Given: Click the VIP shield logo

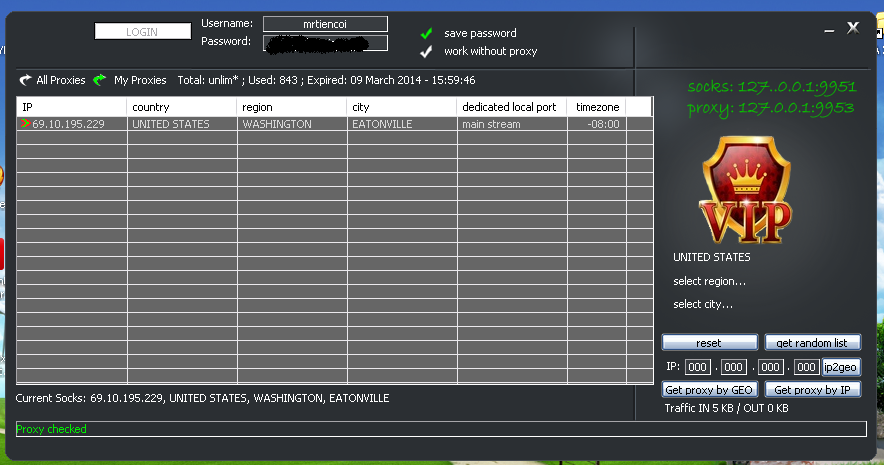Looking at the screenshot, I should [x=746, y=190].
